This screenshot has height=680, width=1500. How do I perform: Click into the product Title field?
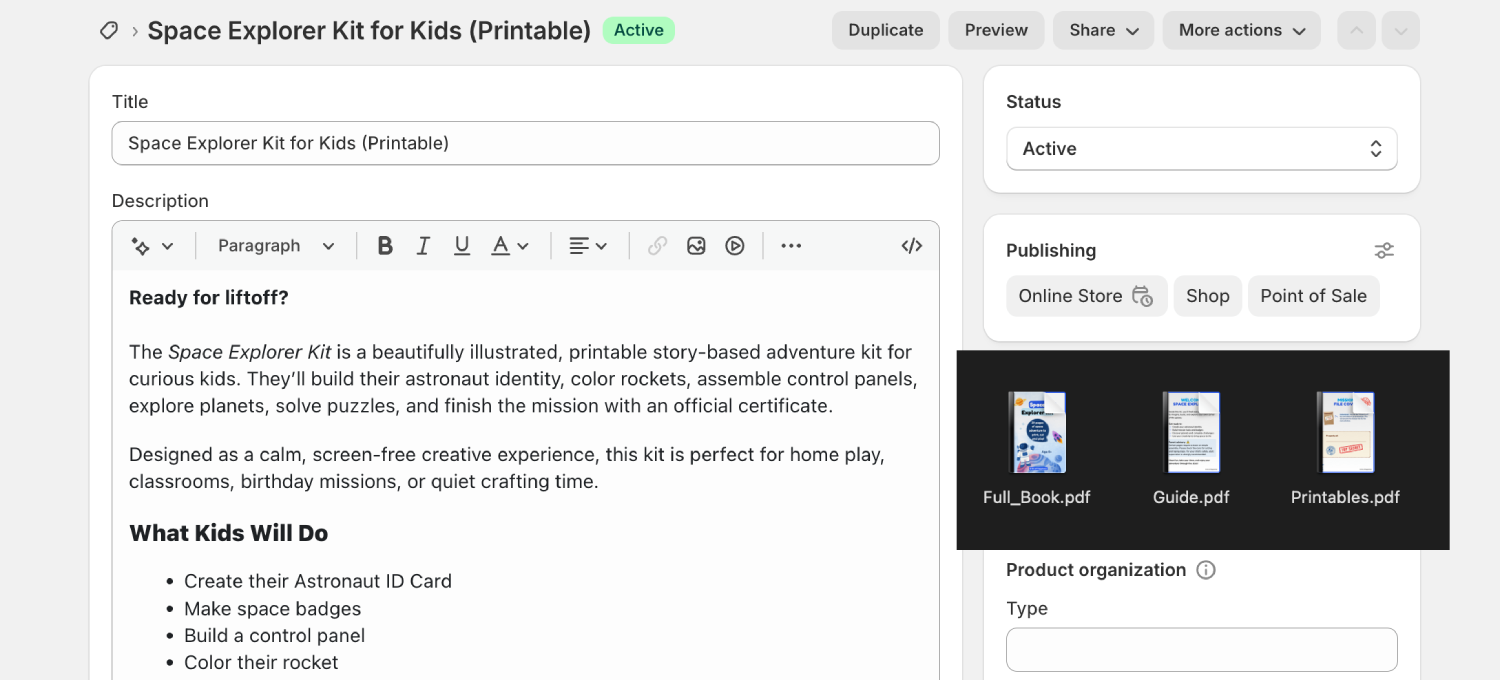point(525,143)
